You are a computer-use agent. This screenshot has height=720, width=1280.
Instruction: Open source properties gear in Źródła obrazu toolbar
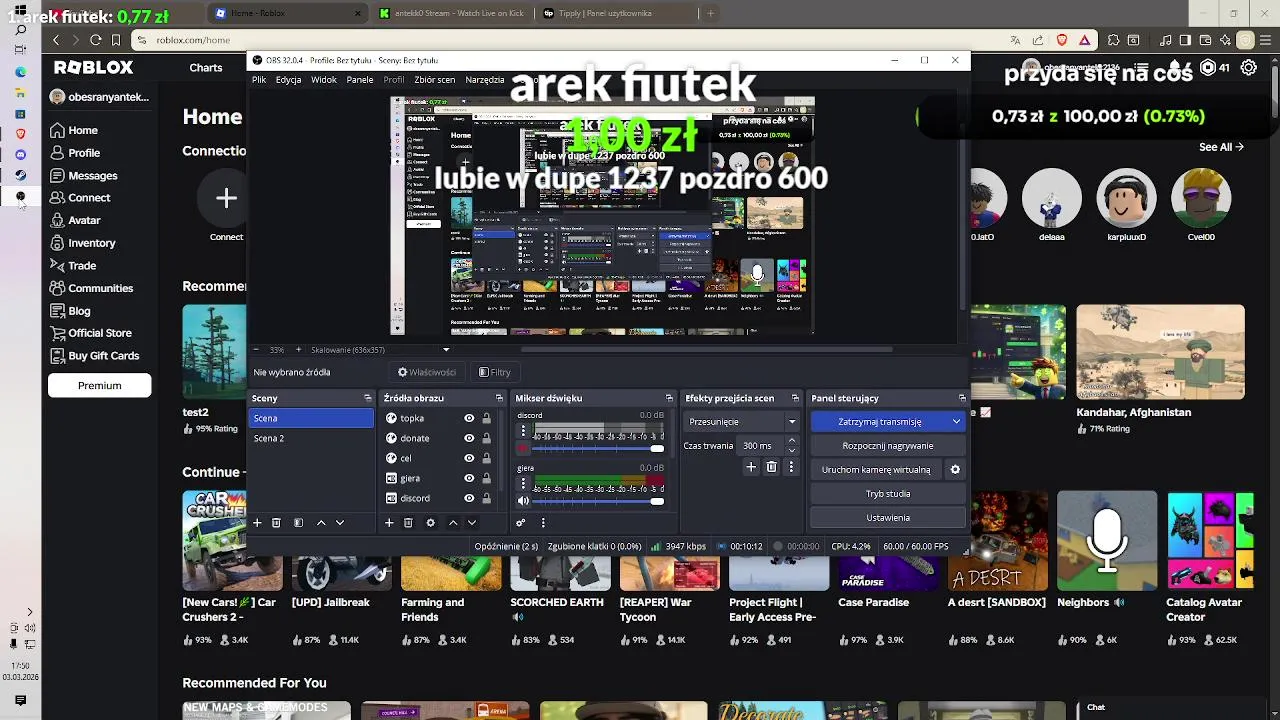point(430,523)
